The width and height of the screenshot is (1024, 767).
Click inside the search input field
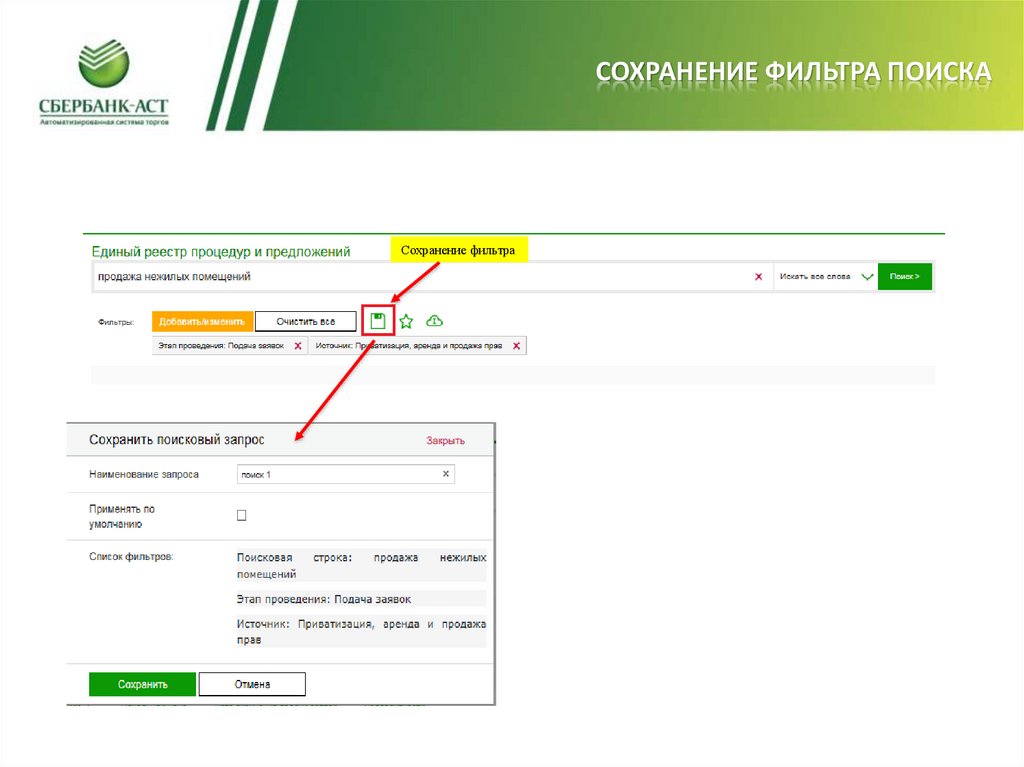tap(400, 276)
